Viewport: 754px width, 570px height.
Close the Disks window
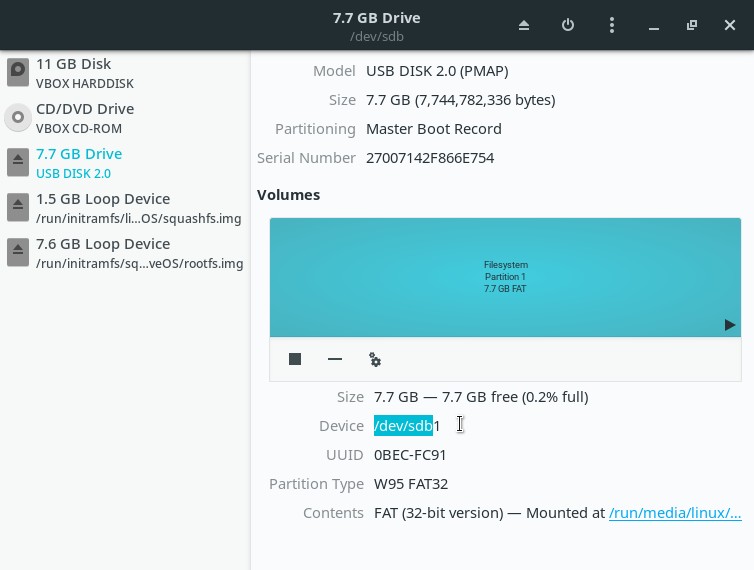729,25
